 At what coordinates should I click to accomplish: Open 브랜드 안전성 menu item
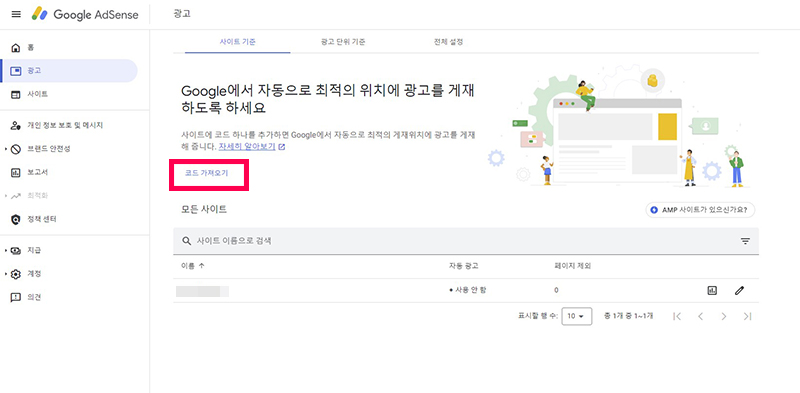49,149
